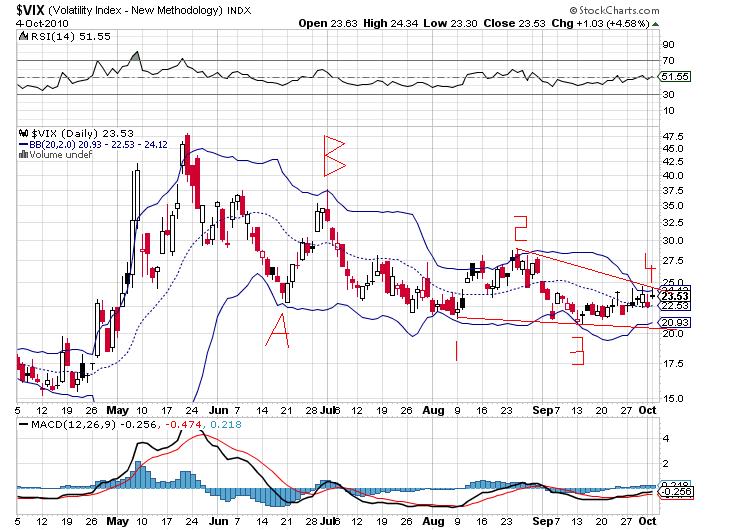Click the 30 level on RSI axis
The width and height of the screenshot is (756, 530).
point(668,95)
